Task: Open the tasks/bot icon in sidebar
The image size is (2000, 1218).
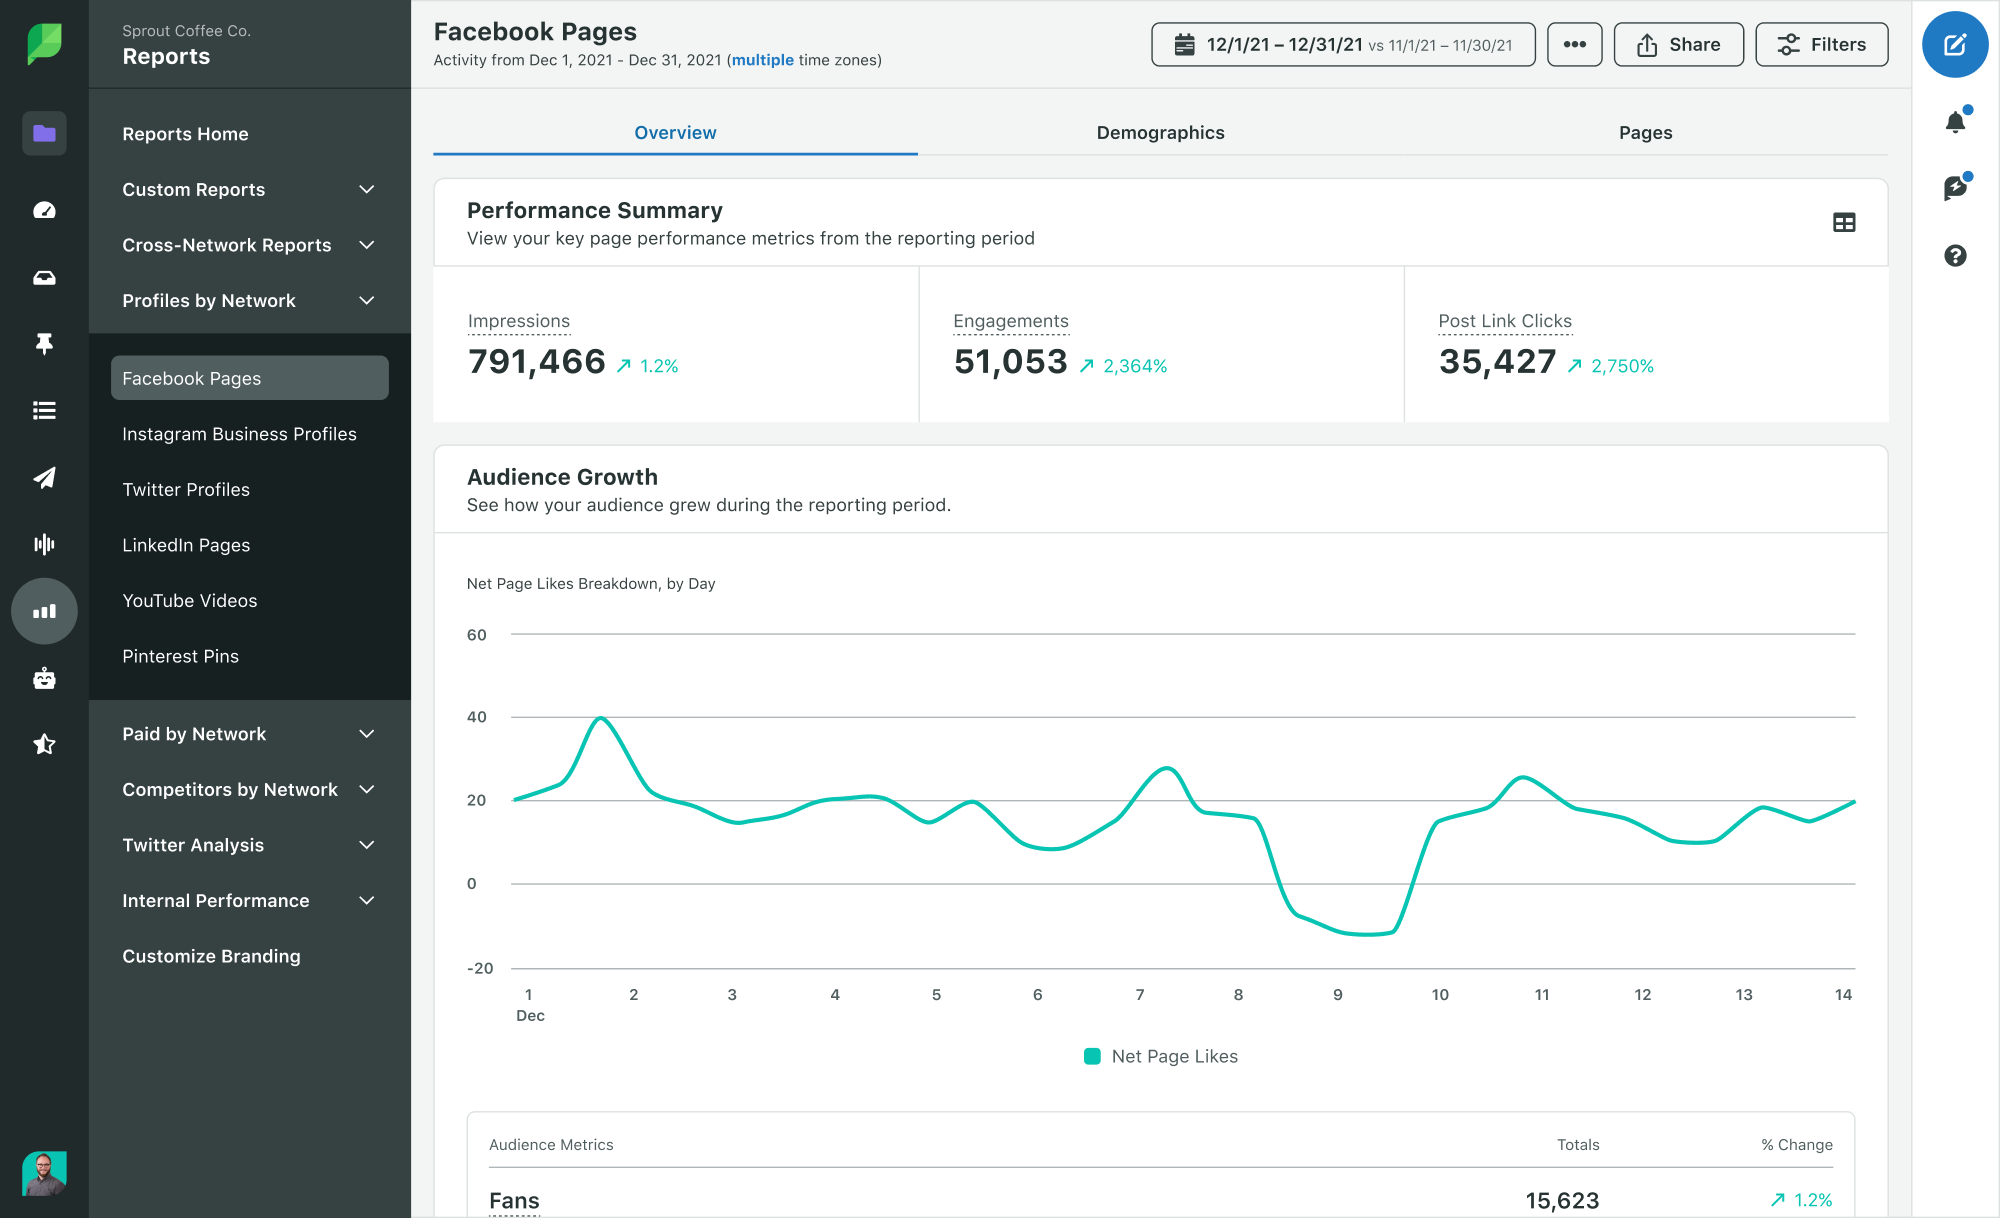Action: 43,677
